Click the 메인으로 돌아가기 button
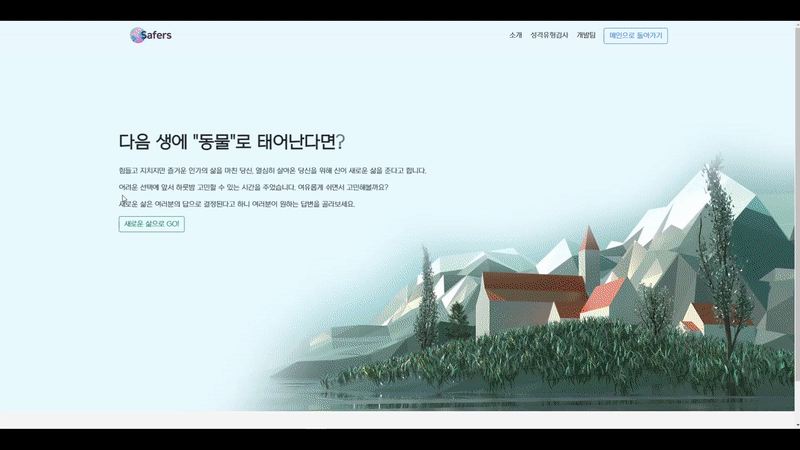Image resolution: width=800 pixels, height=450 pixels. point(635,36)
